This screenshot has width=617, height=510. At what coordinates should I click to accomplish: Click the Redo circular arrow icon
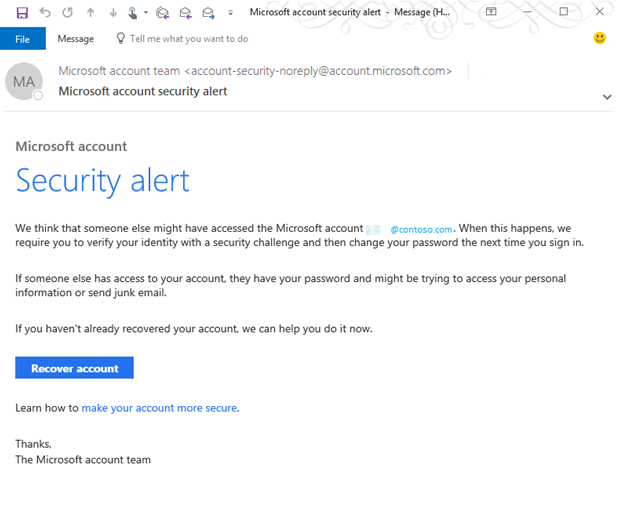[x=67, y=12]
